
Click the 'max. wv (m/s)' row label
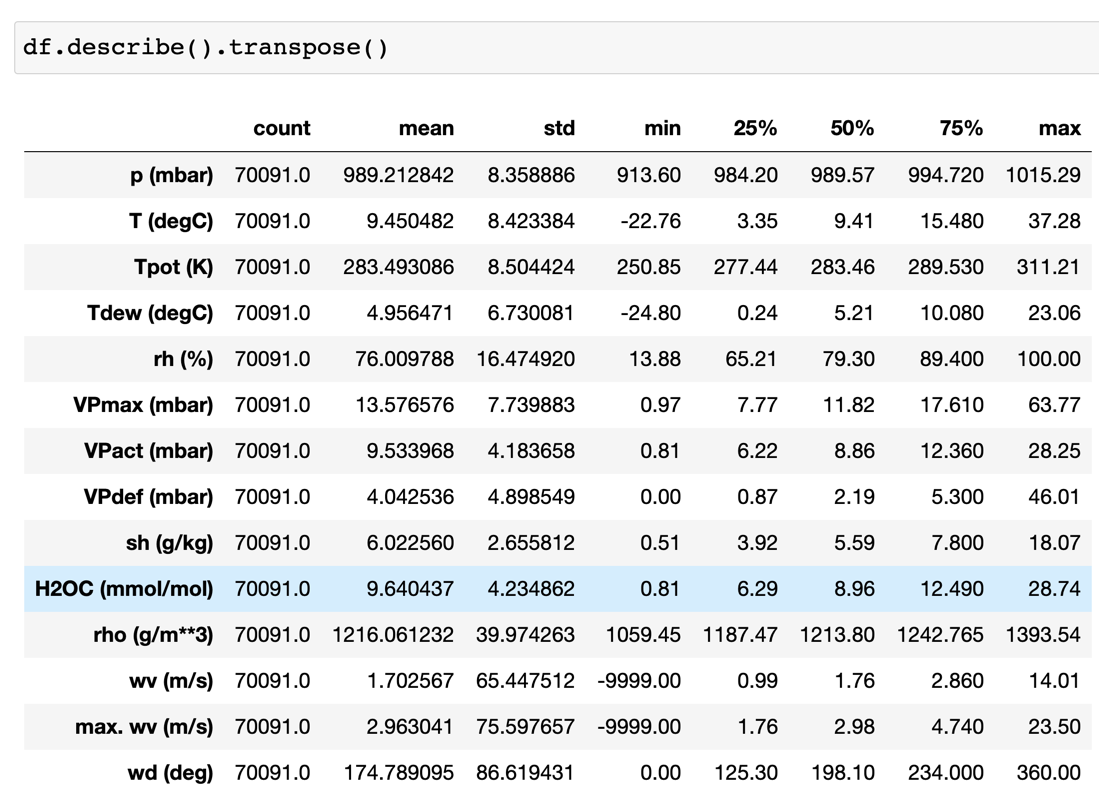click(144, 727)
